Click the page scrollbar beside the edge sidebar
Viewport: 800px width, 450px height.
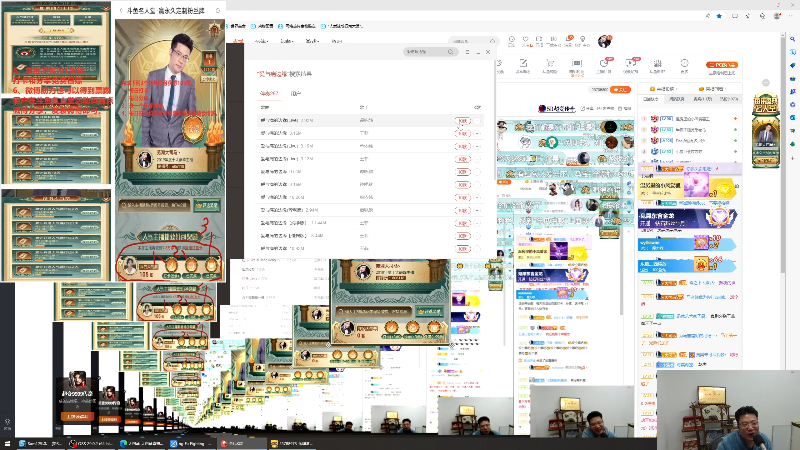[784, 153]
